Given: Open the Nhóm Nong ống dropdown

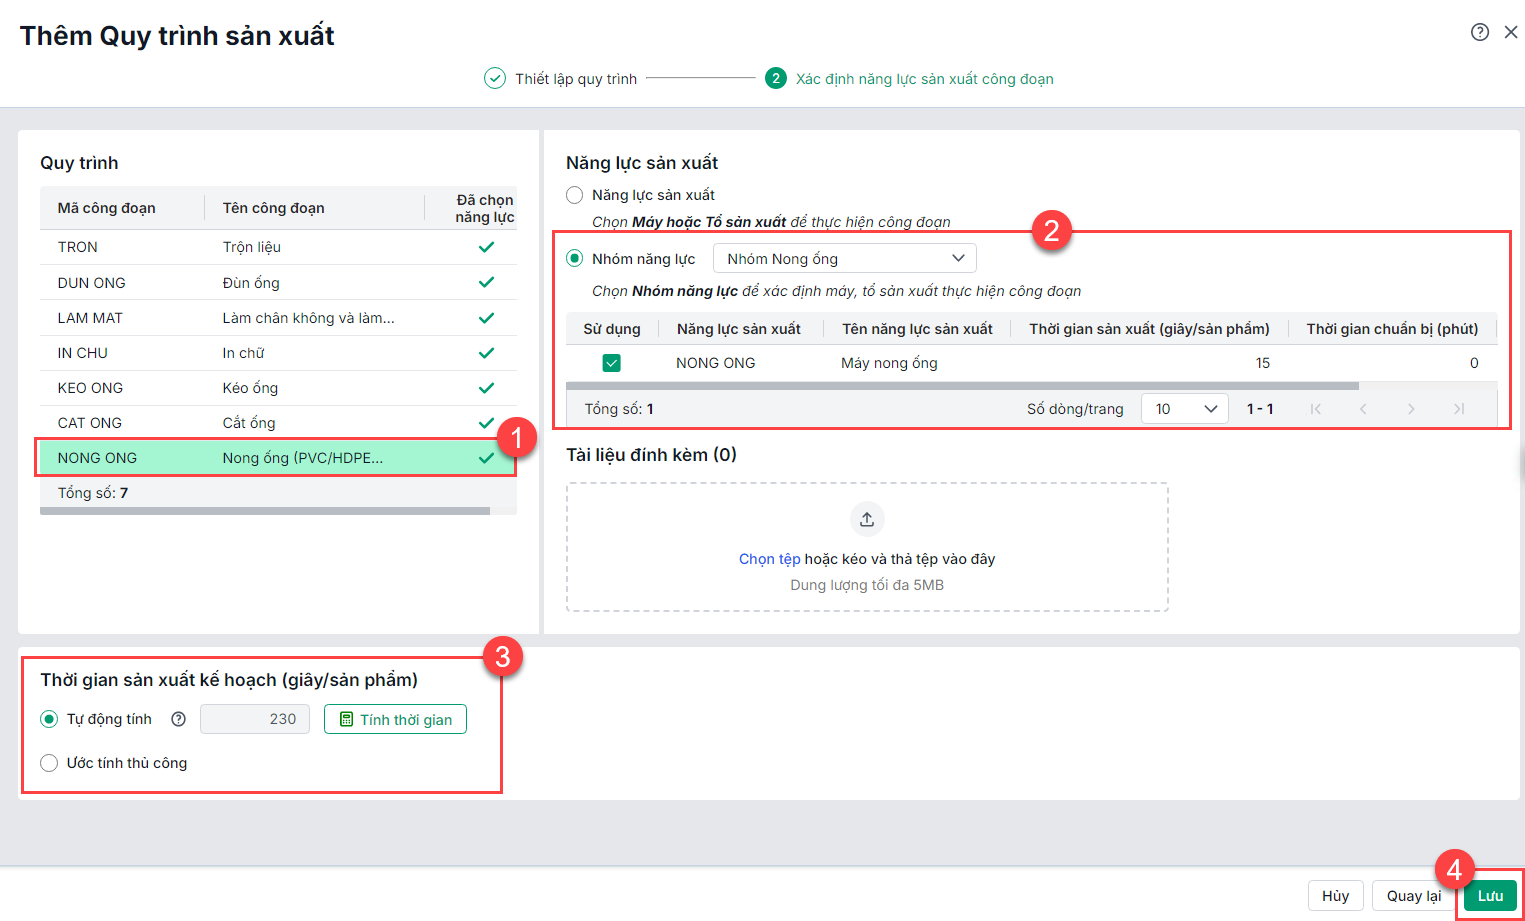Looking at the screenshot, I should tap(844, 259).
